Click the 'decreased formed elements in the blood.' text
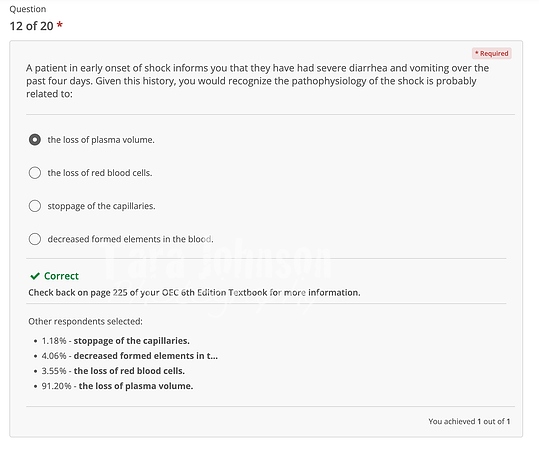This screenshot has width=539, height=450. [x=130, y=239]
